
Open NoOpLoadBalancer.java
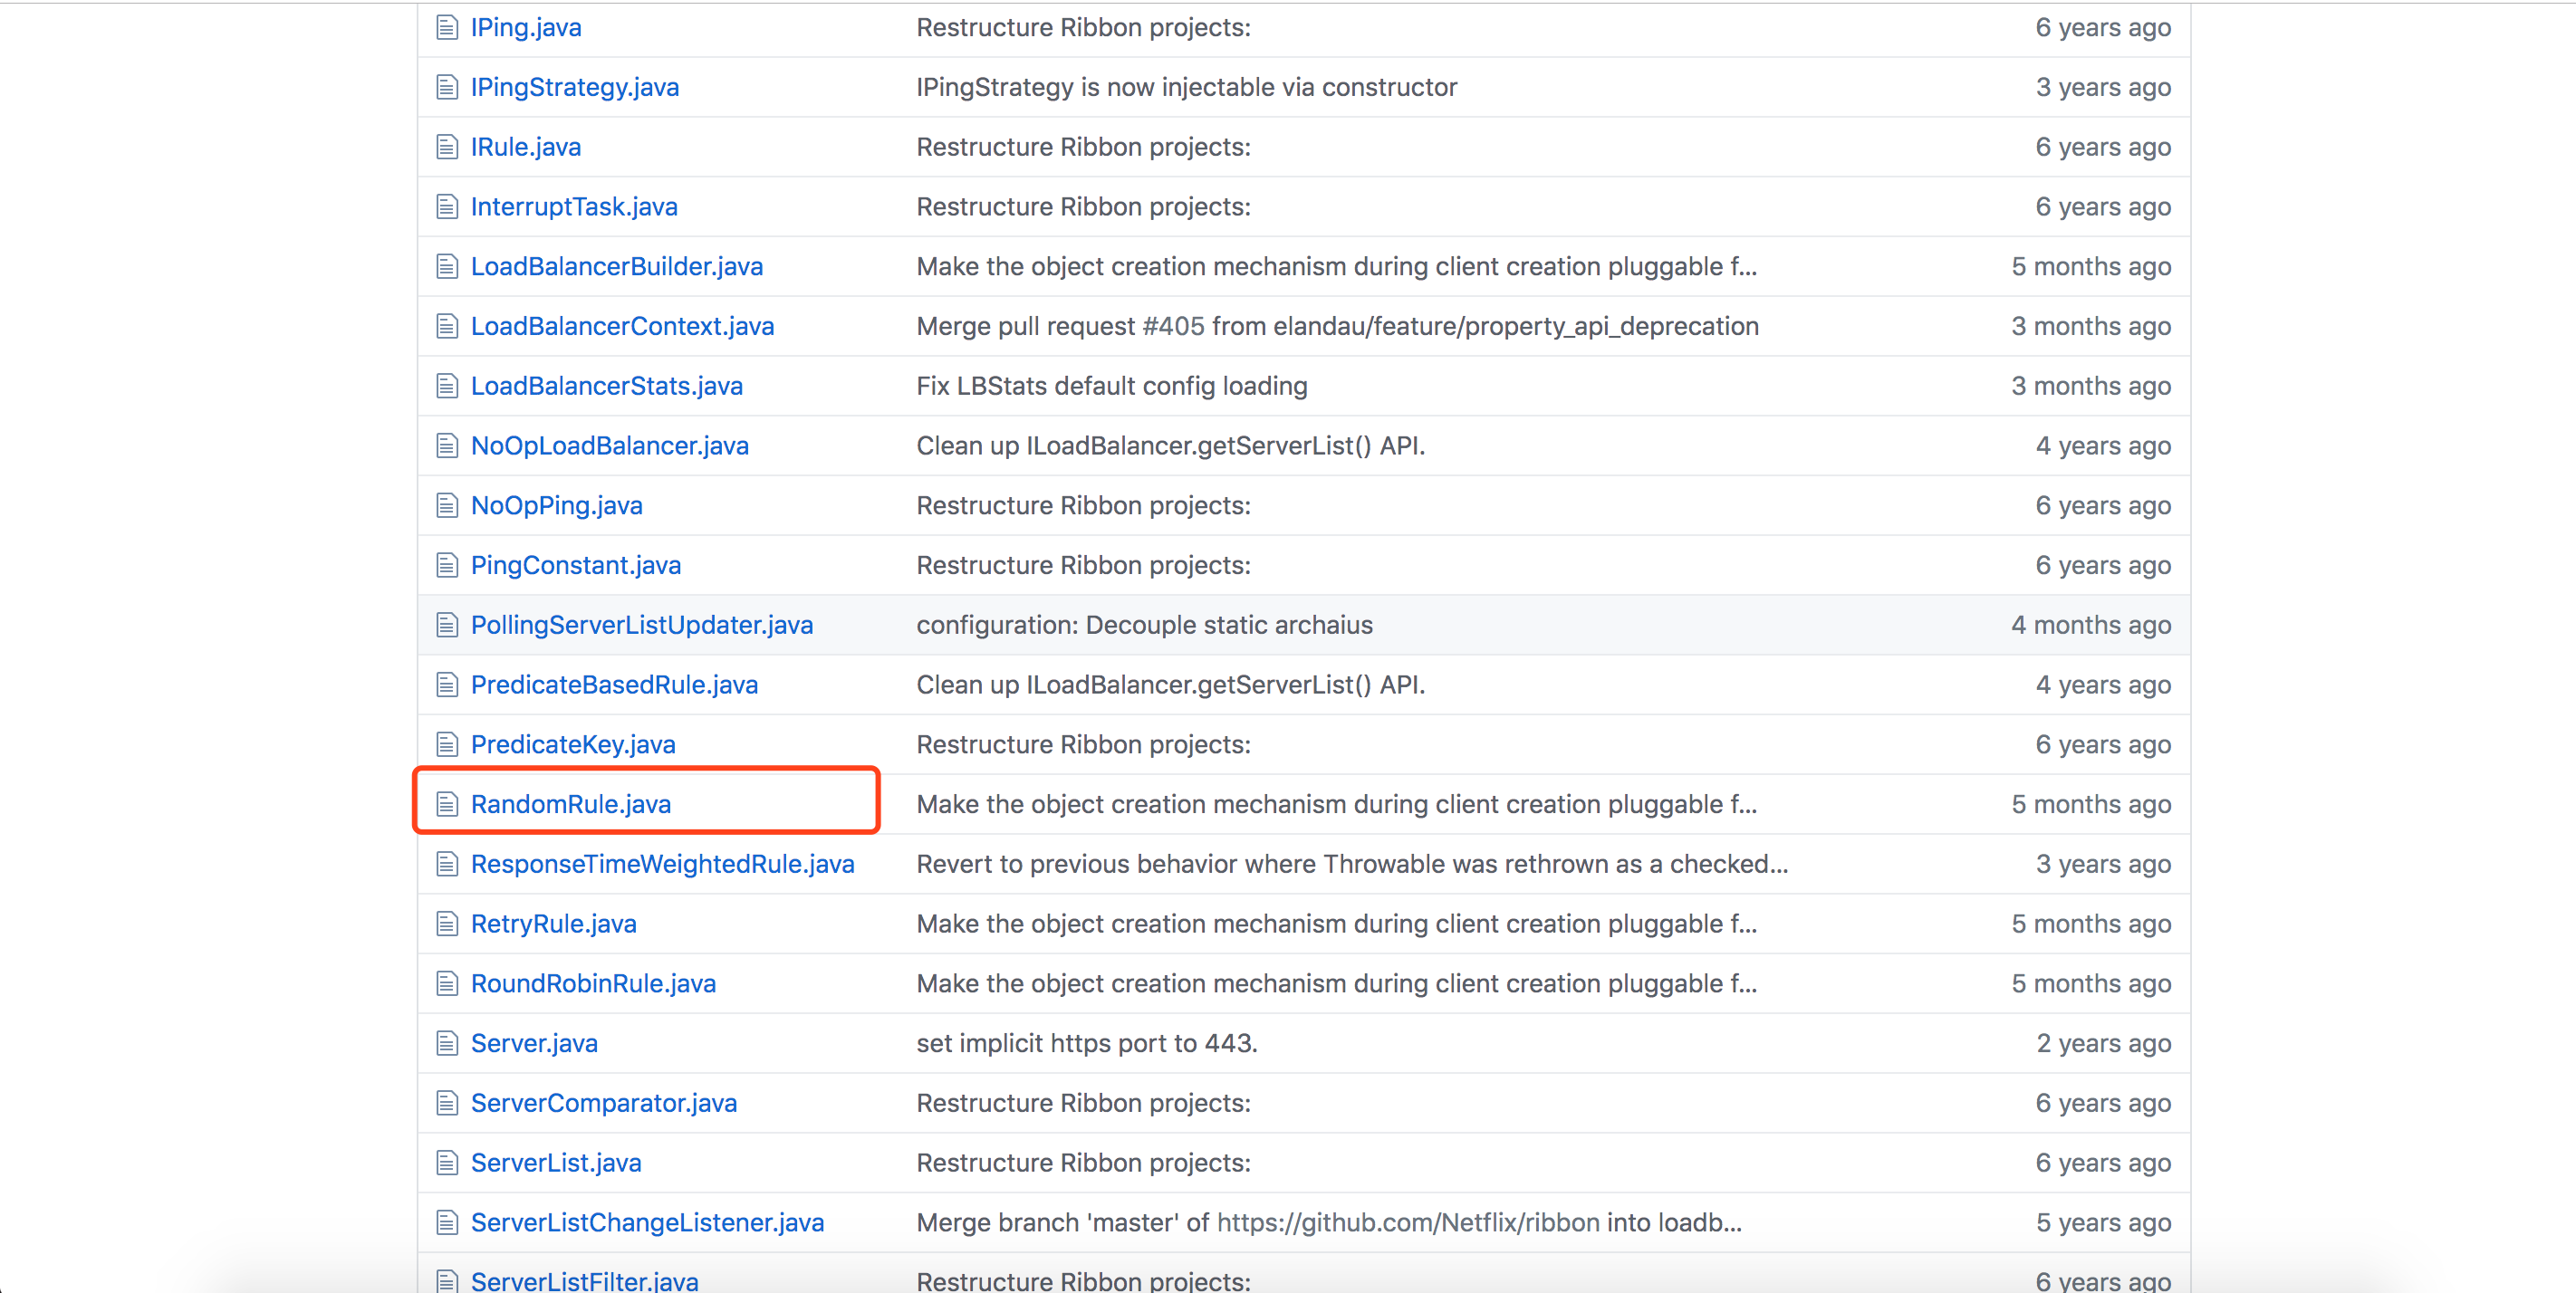pos(610,446)
